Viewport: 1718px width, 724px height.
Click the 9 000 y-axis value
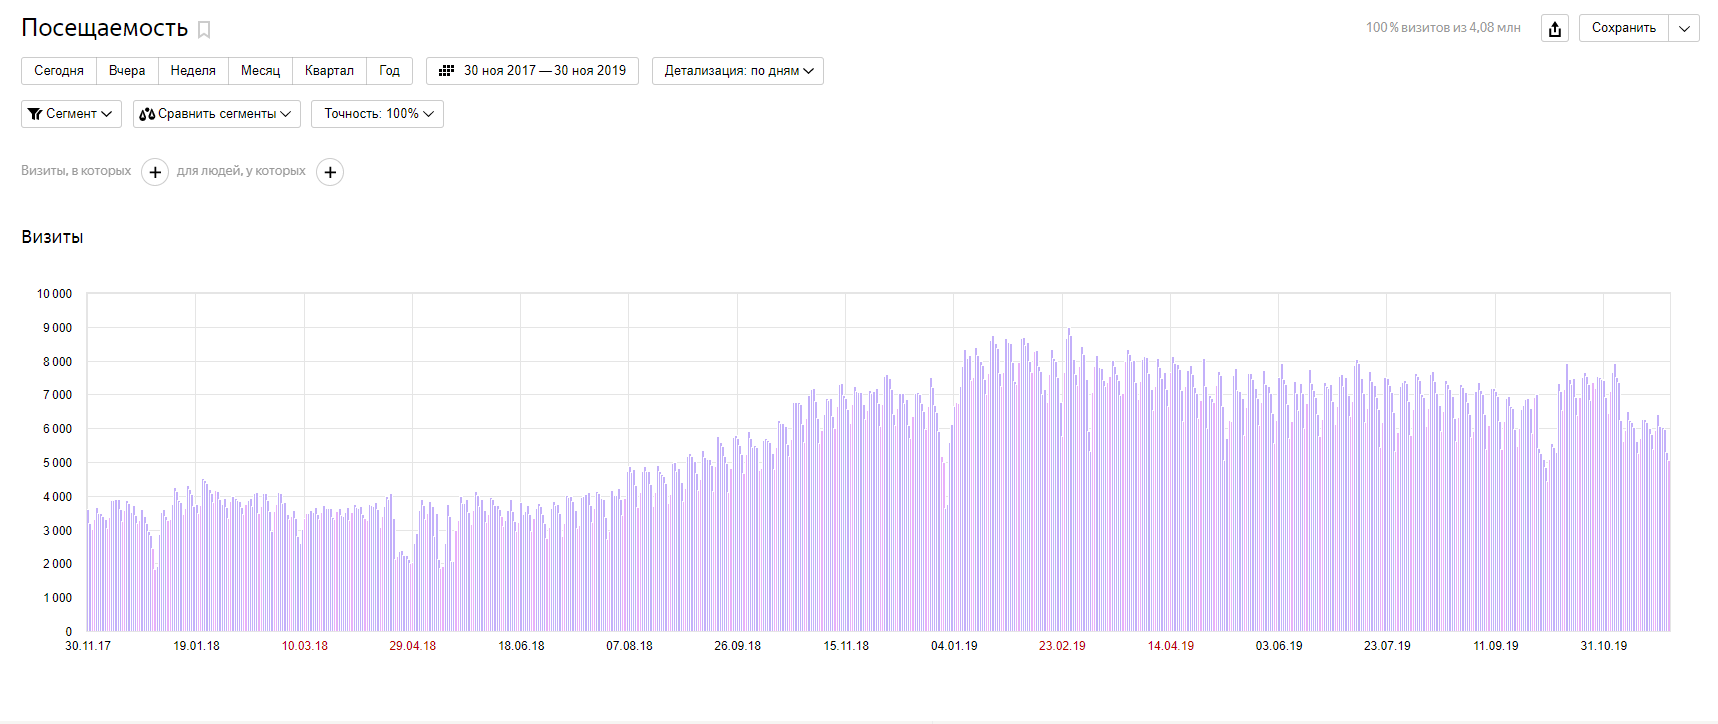[x=58, y=328]
